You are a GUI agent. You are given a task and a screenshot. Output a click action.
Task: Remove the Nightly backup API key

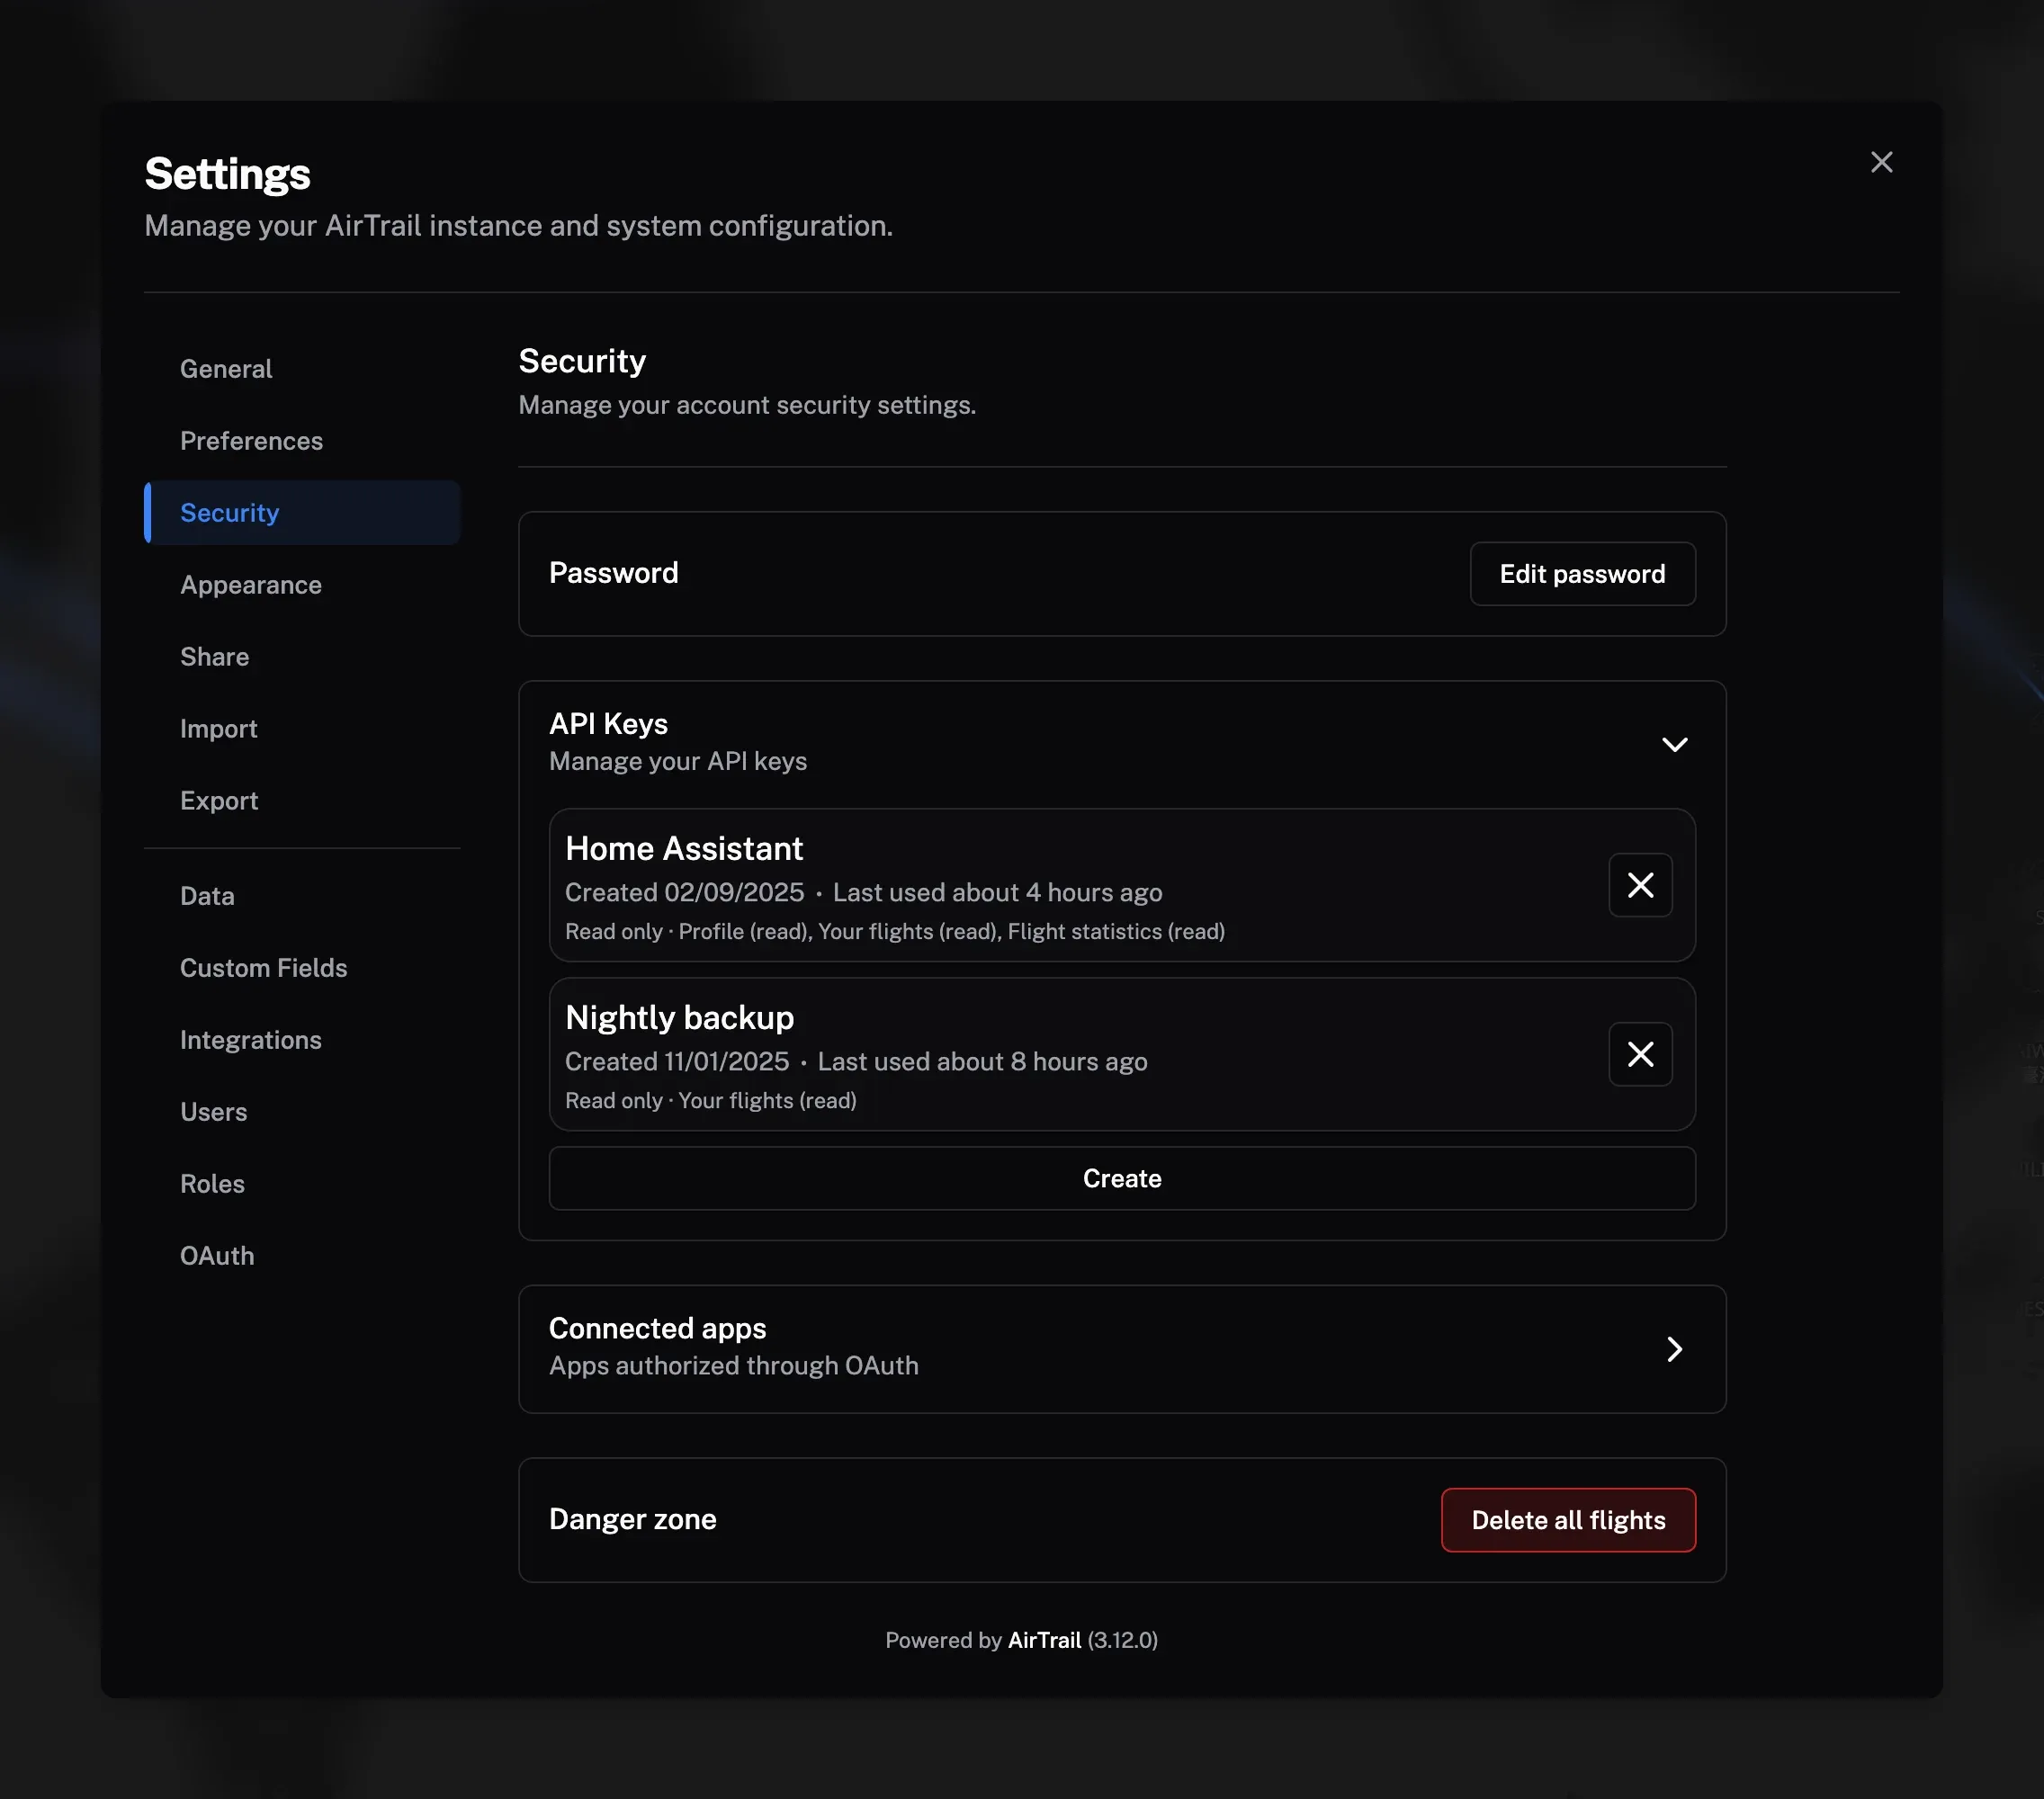(x=1640, y=1054)
